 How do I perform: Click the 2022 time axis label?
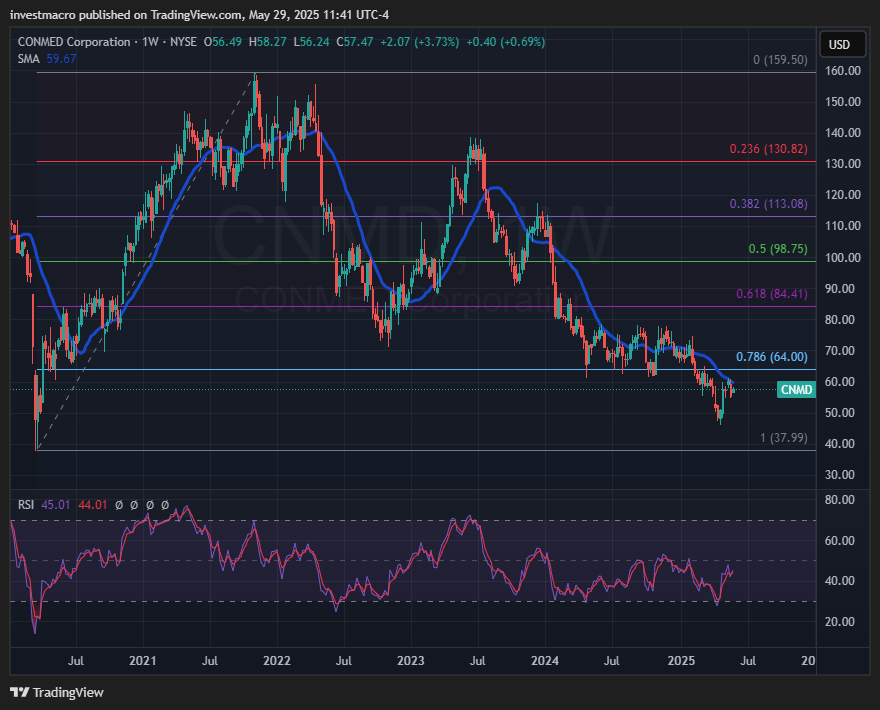pos(277,661)
